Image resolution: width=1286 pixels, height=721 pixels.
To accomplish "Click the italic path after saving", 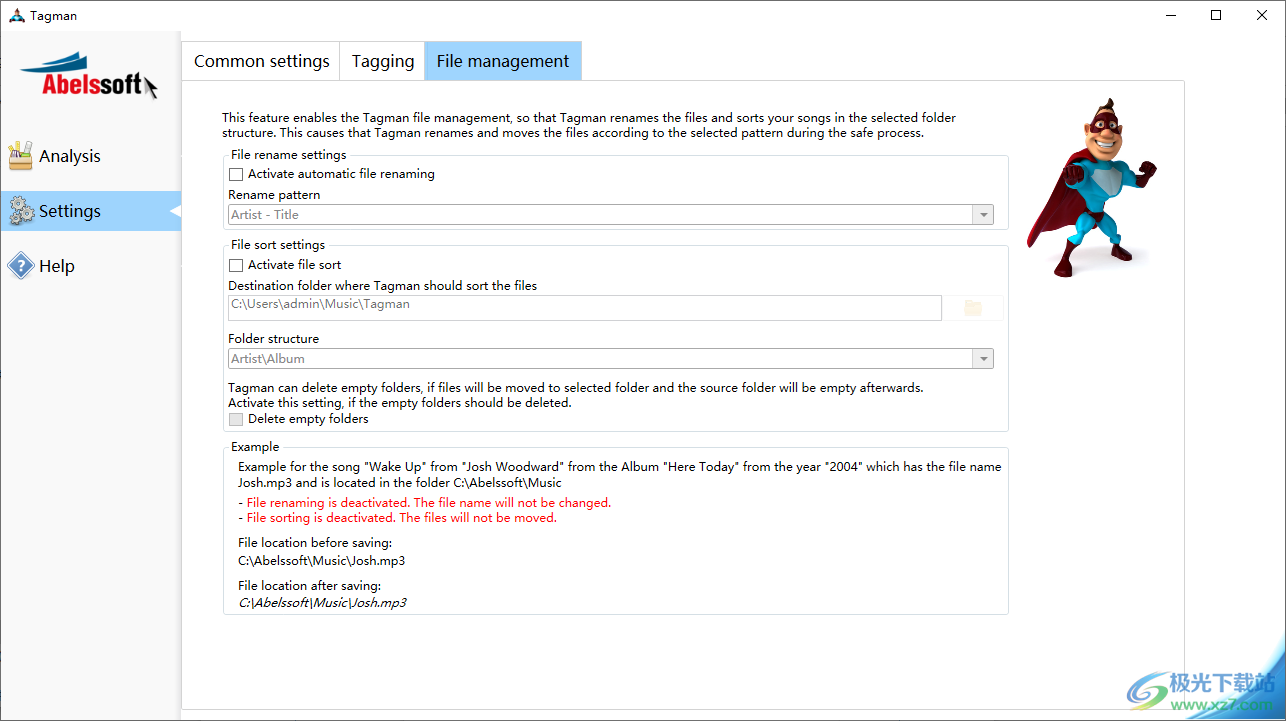I will click(322, 603).
